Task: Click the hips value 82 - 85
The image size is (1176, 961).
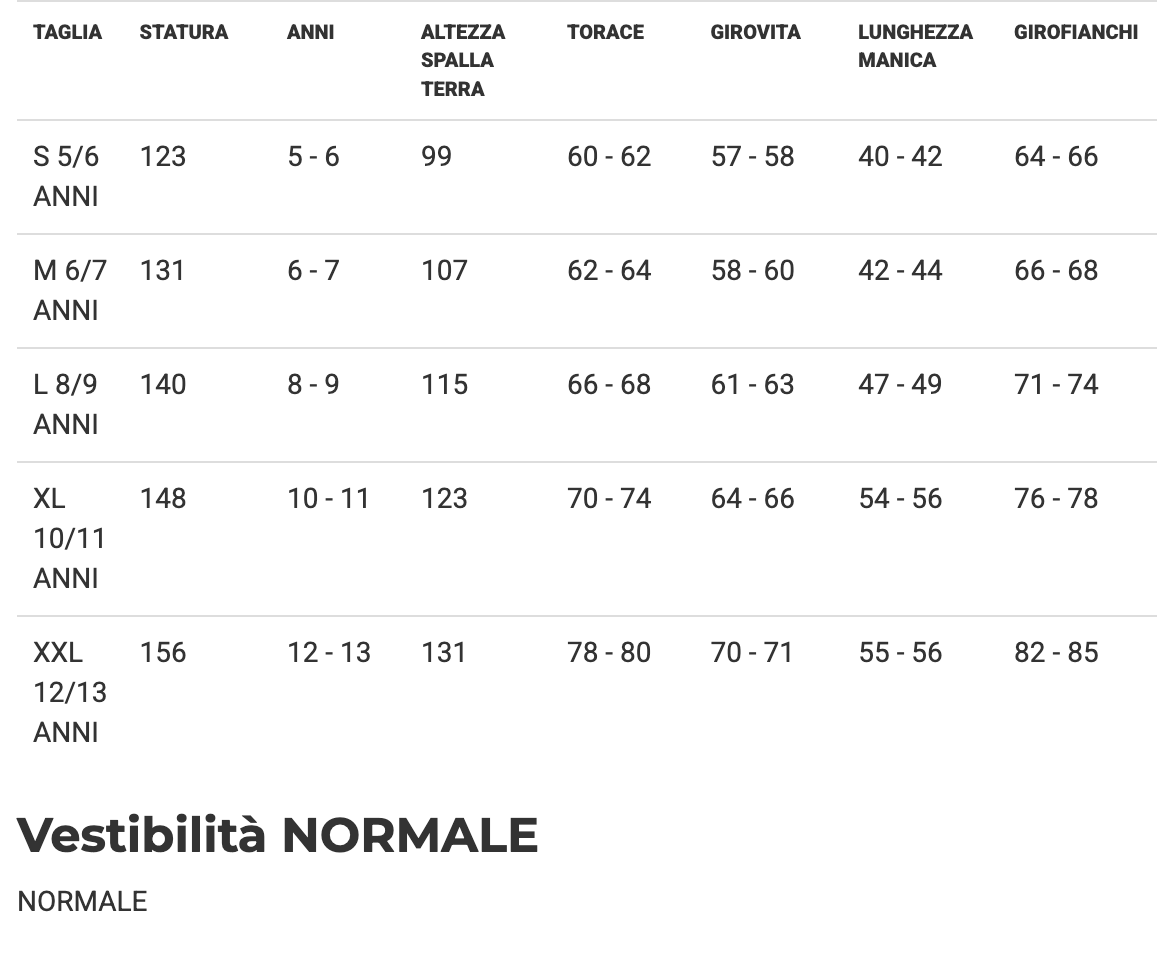Action: [1056, 653]
